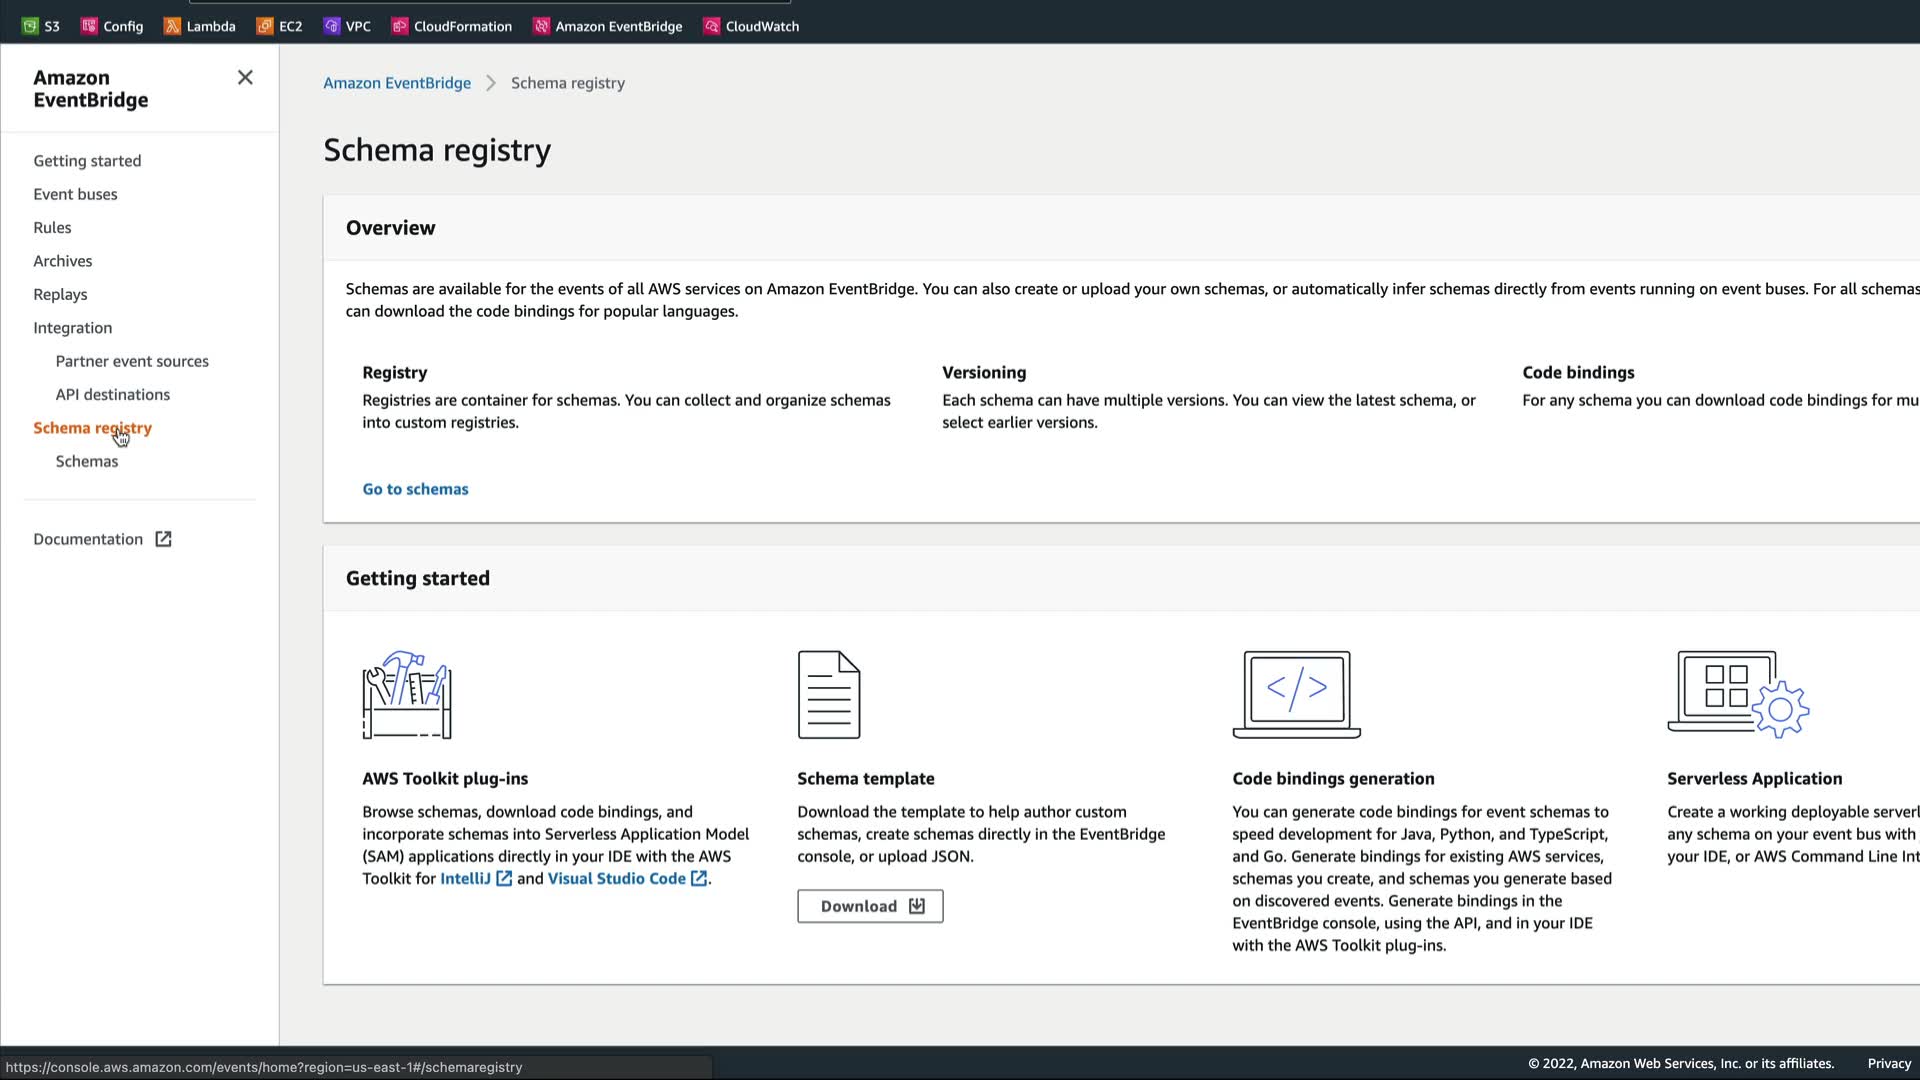Image resolution: width=1920 pixels, height=1080 pixels.
Task: Download the schema template
Action: [870, 906]
